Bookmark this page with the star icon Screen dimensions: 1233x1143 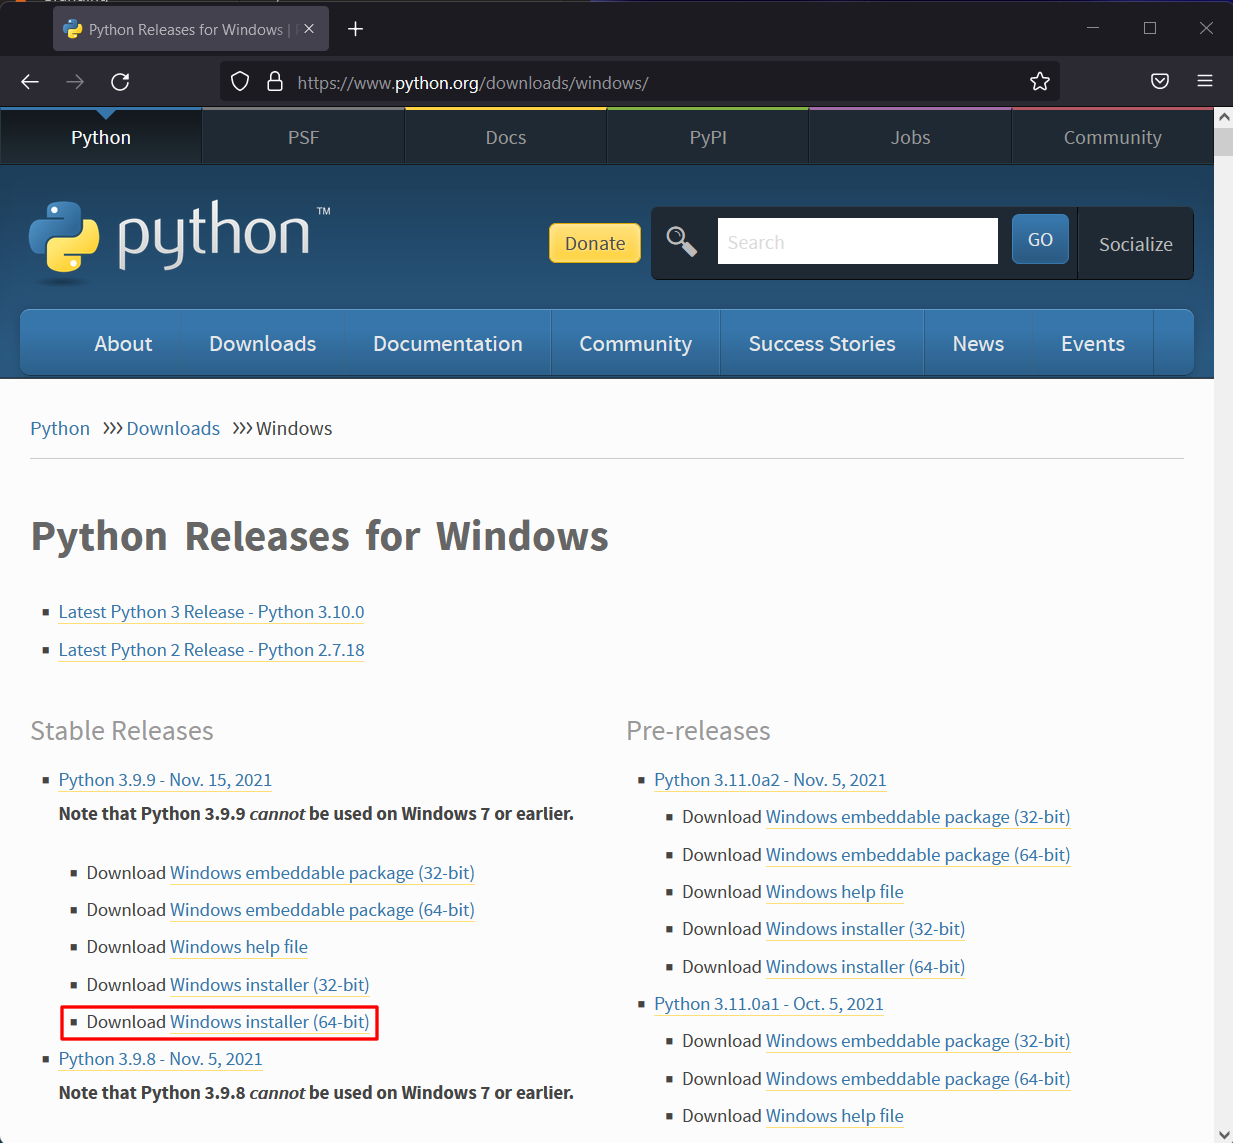(x=1040, y=81)
